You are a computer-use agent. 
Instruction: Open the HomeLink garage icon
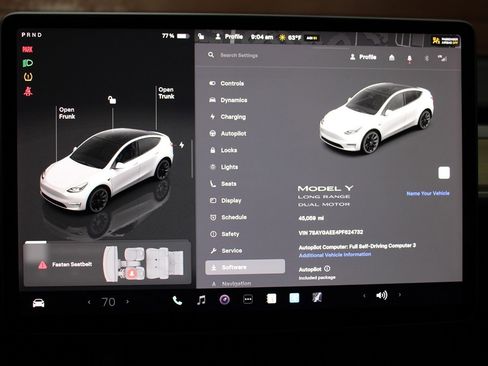(392, 58)
